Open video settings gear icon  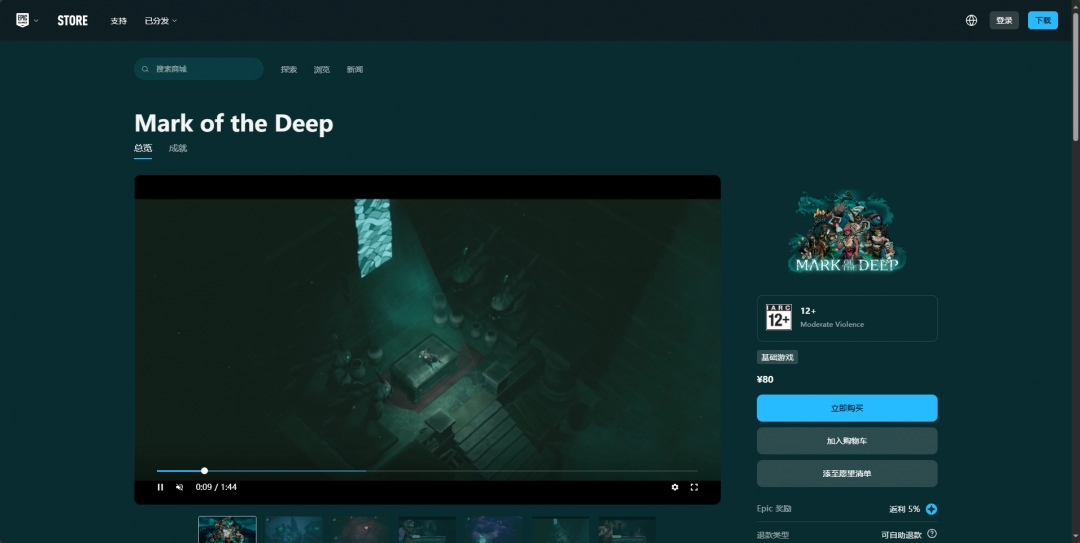[x=675, y=487]
